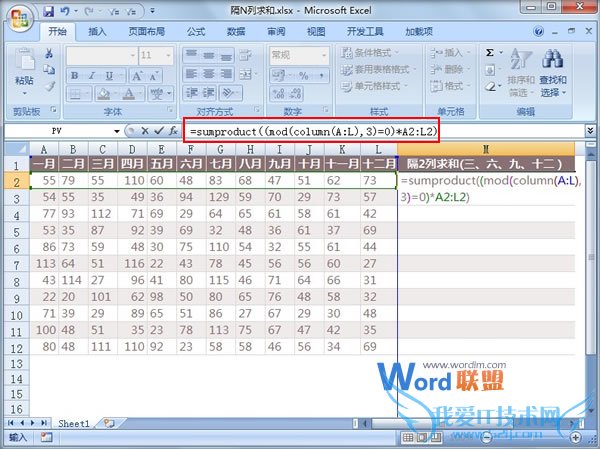This screenshot has width=600, height=449.
Task: Open the cell borders button
Action: (76, 93)
